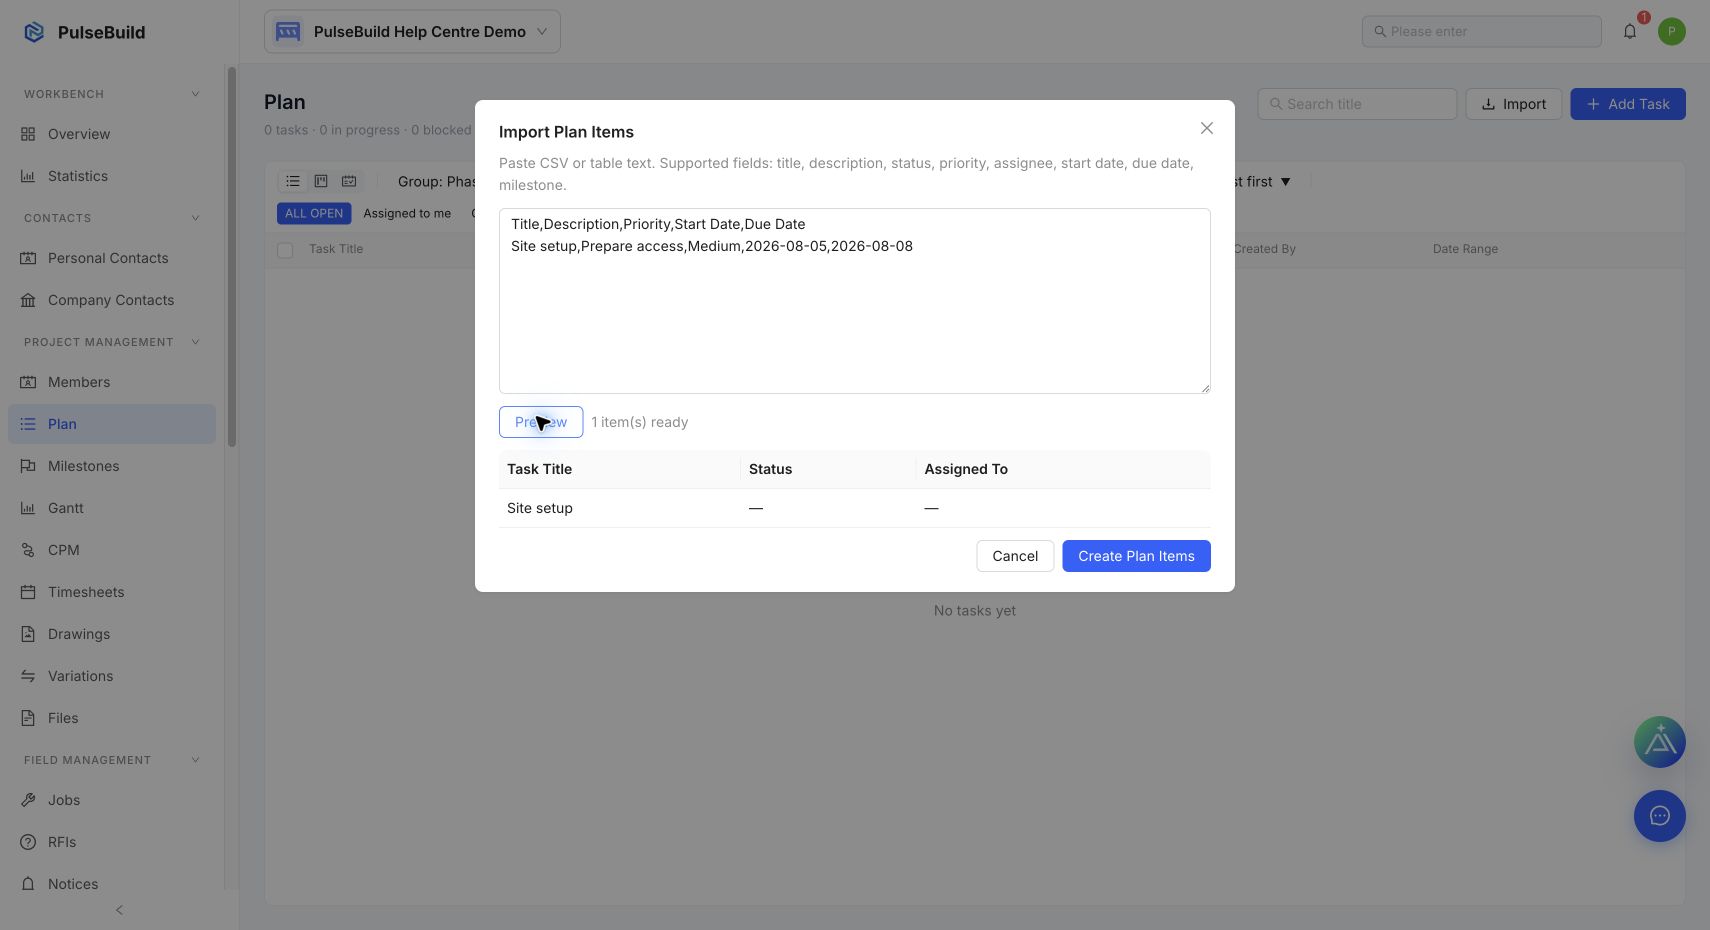Screen dimensions: 1710x930
Task: Open Statistics in the sidebar
Action: 112,176
